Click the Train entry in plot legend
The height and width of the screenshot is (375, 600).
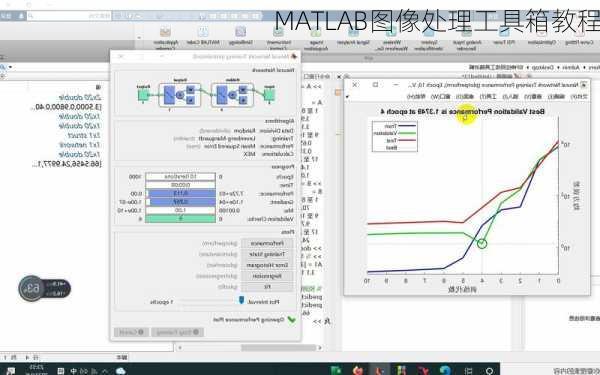click(399, 126)
